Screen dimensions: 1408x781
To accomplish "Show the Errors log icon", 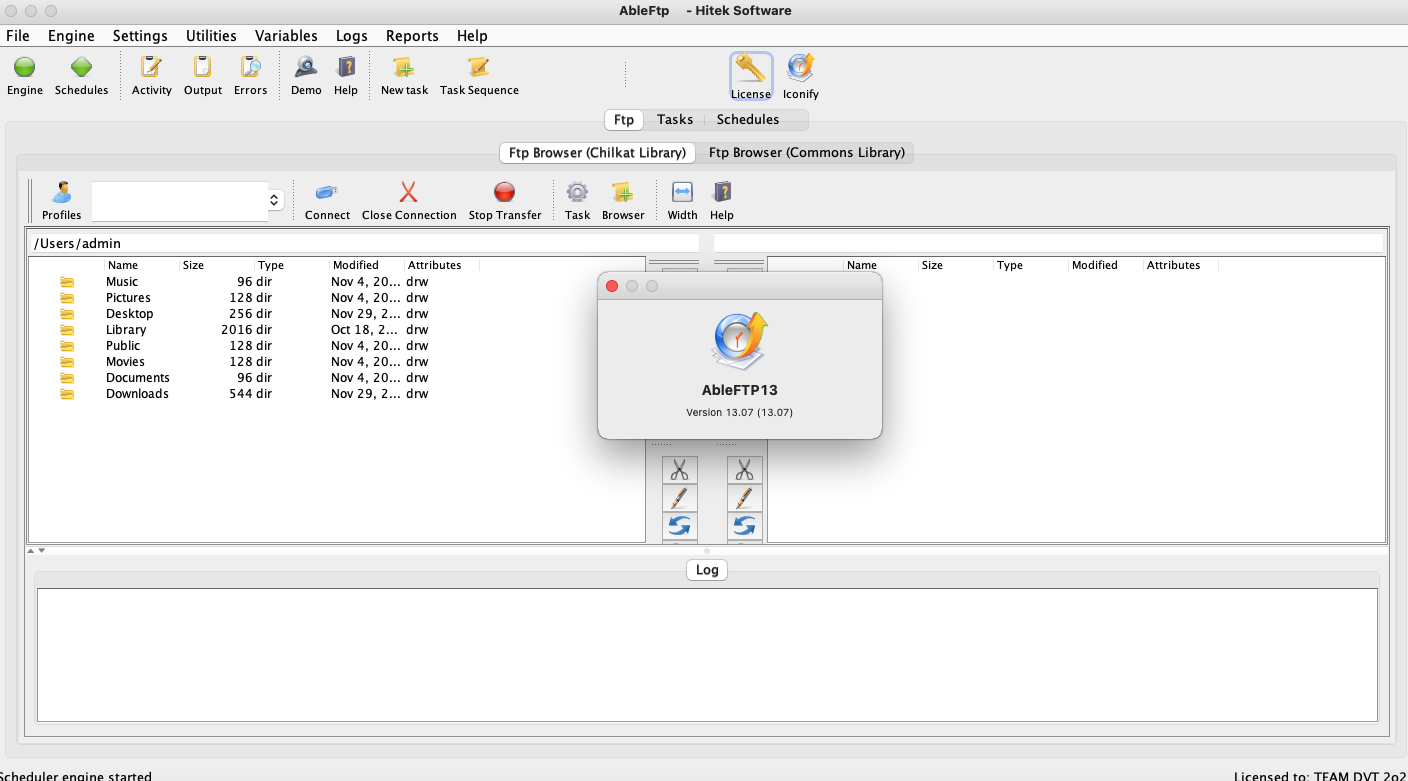I will (250, 68).
